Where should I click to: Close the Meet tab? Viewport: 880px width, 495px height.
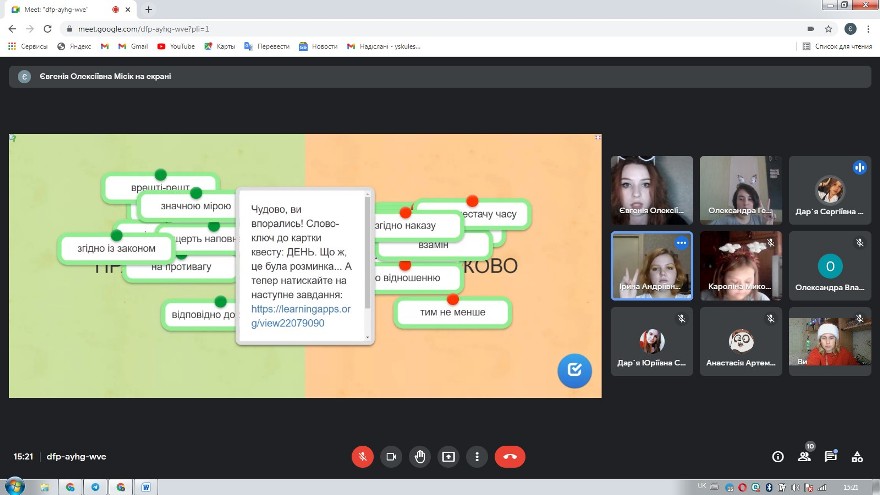[128, 10]
